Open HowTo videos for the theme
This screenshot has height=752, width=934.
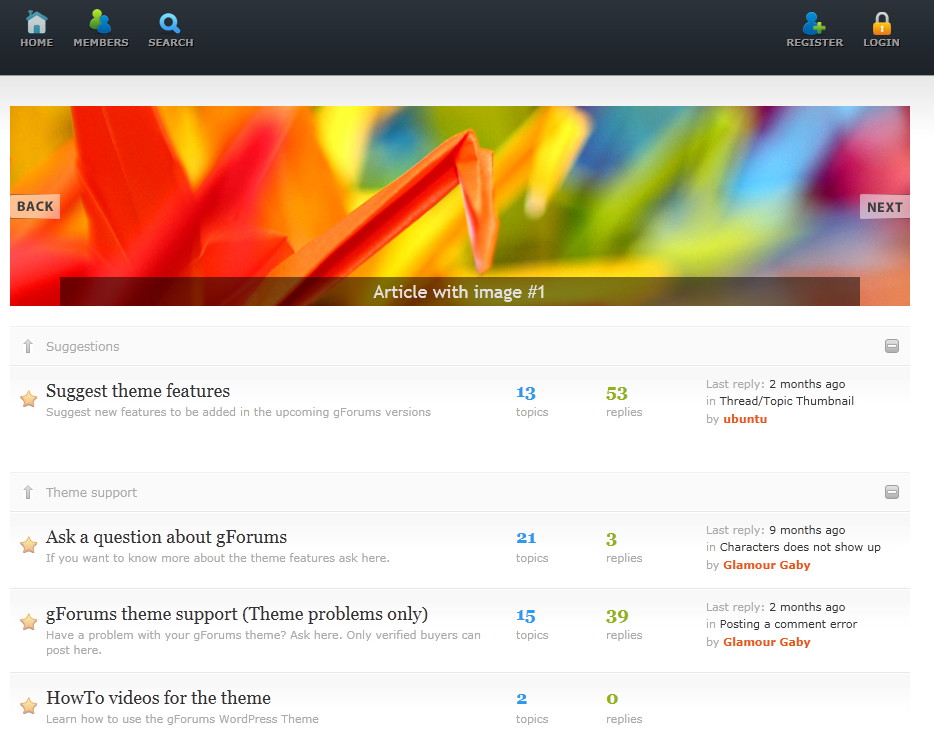(x=158, y=698)
